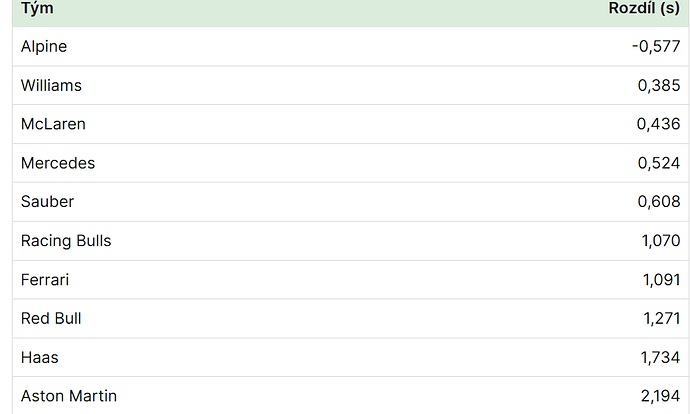Select the Haas team cell
The height and width of the screenshot is (414, 690).
(x=40, y=358)
